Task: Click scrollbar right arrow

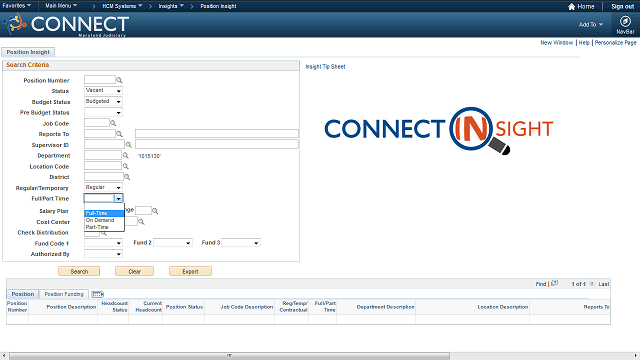Action: tap(636, 356)
